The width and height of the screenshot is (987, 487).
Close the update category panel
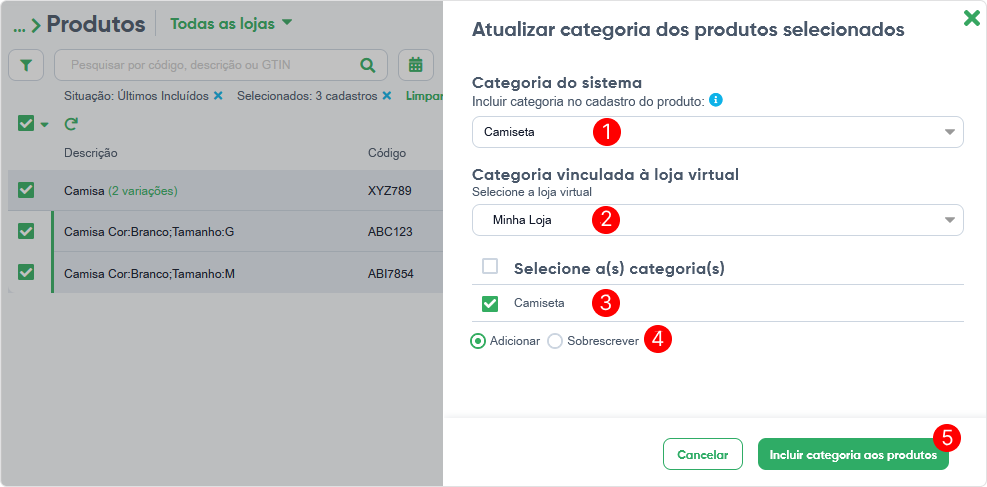971,18
